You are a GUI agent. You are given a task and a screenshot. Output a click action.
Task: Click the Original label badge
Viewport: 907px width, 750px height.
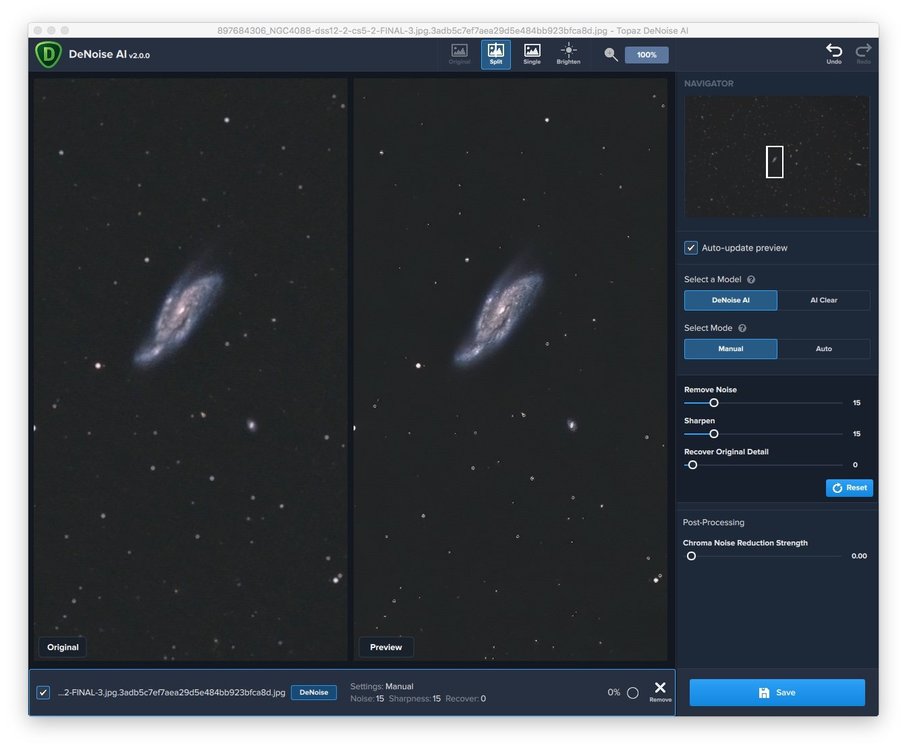point(62,647)
